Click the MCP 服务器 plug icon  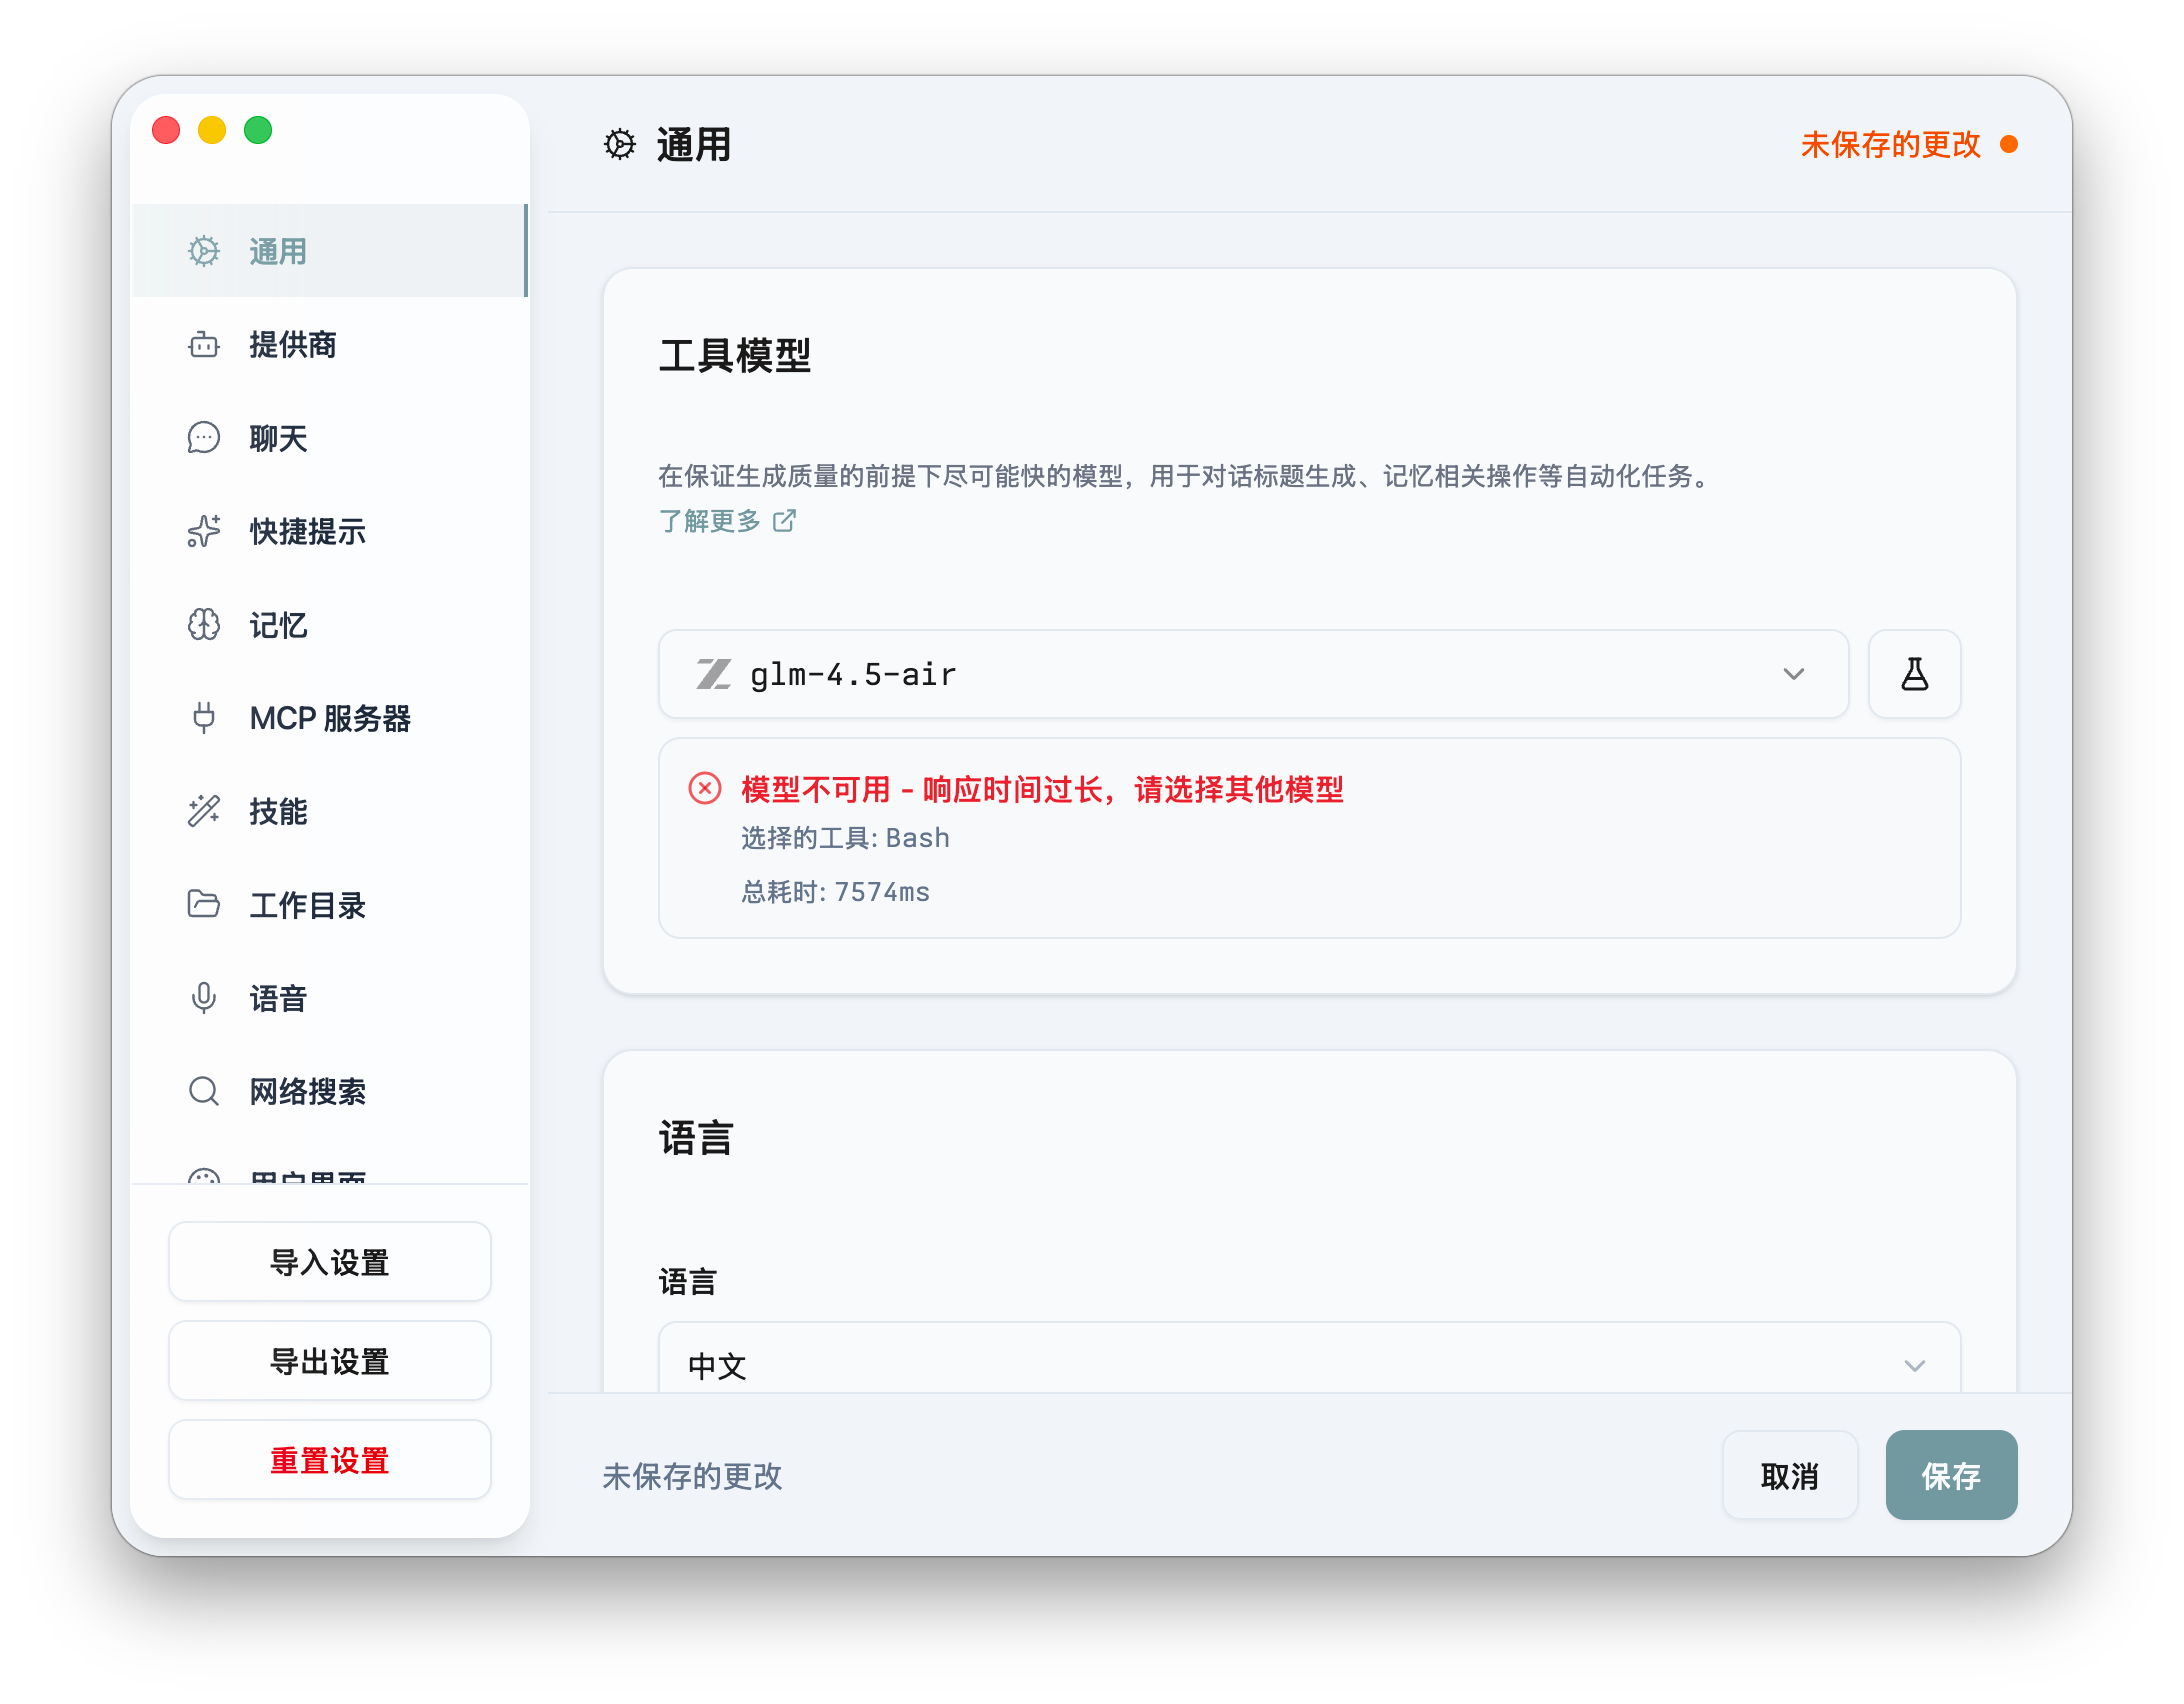point(203,718)
